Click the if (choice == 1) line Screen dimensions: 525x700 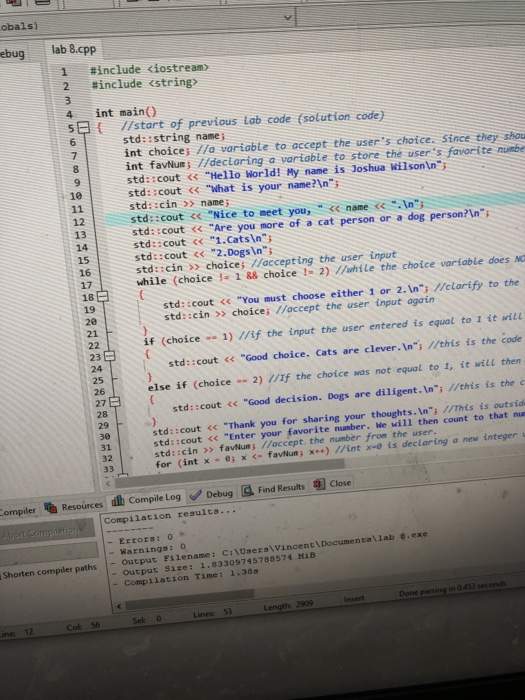click(x=188, y=339)
